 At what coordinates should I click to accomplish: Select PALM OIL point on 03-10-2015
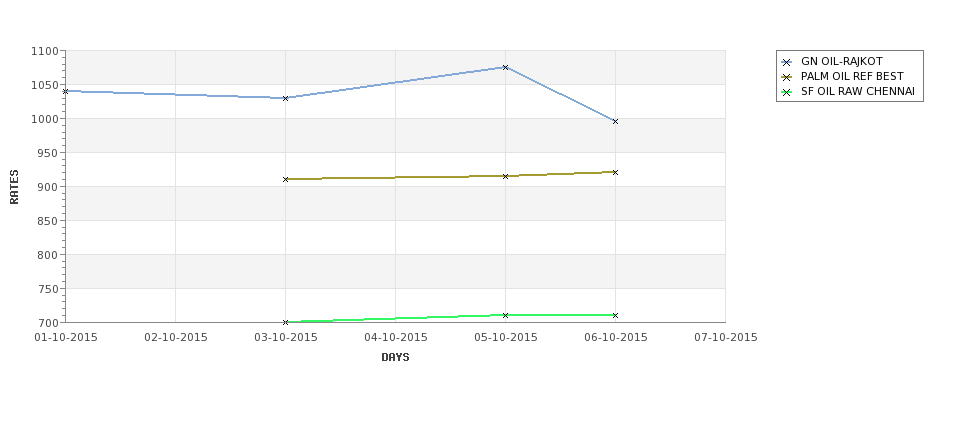click(286, 179)
